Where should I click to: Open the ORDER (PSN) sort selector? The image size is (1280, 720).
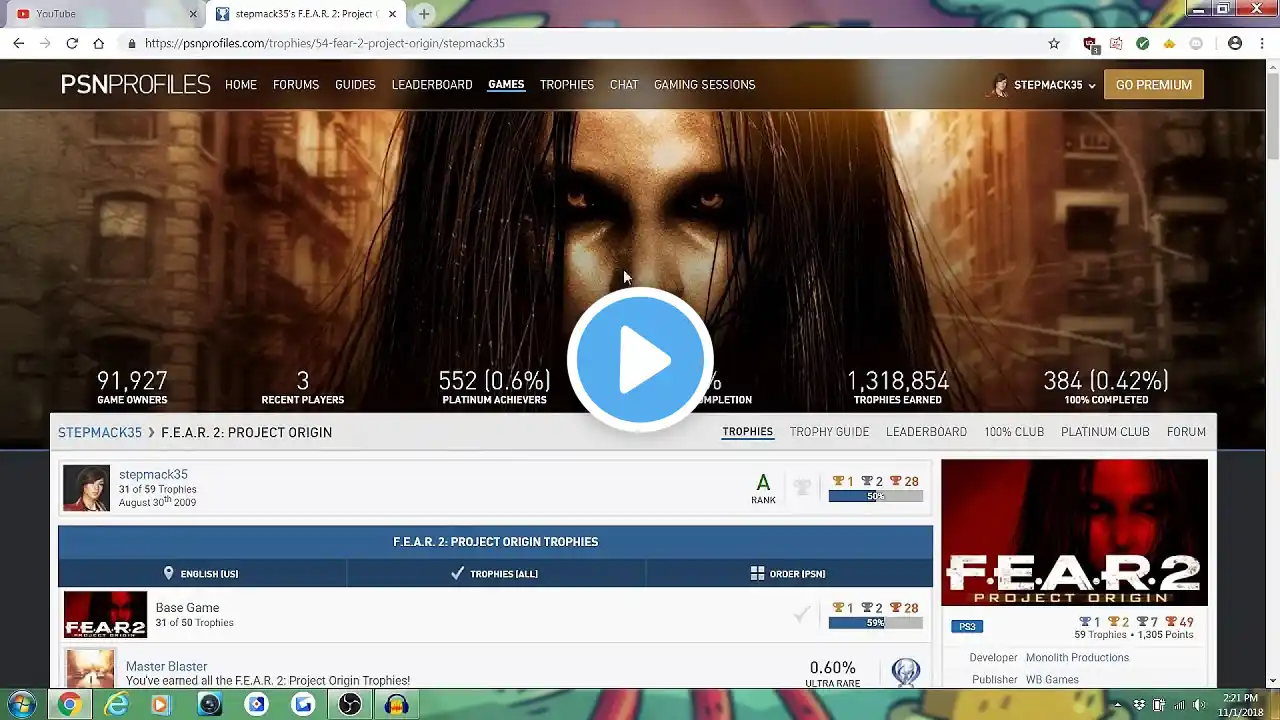pyautogui.click(x=788, y=574)
